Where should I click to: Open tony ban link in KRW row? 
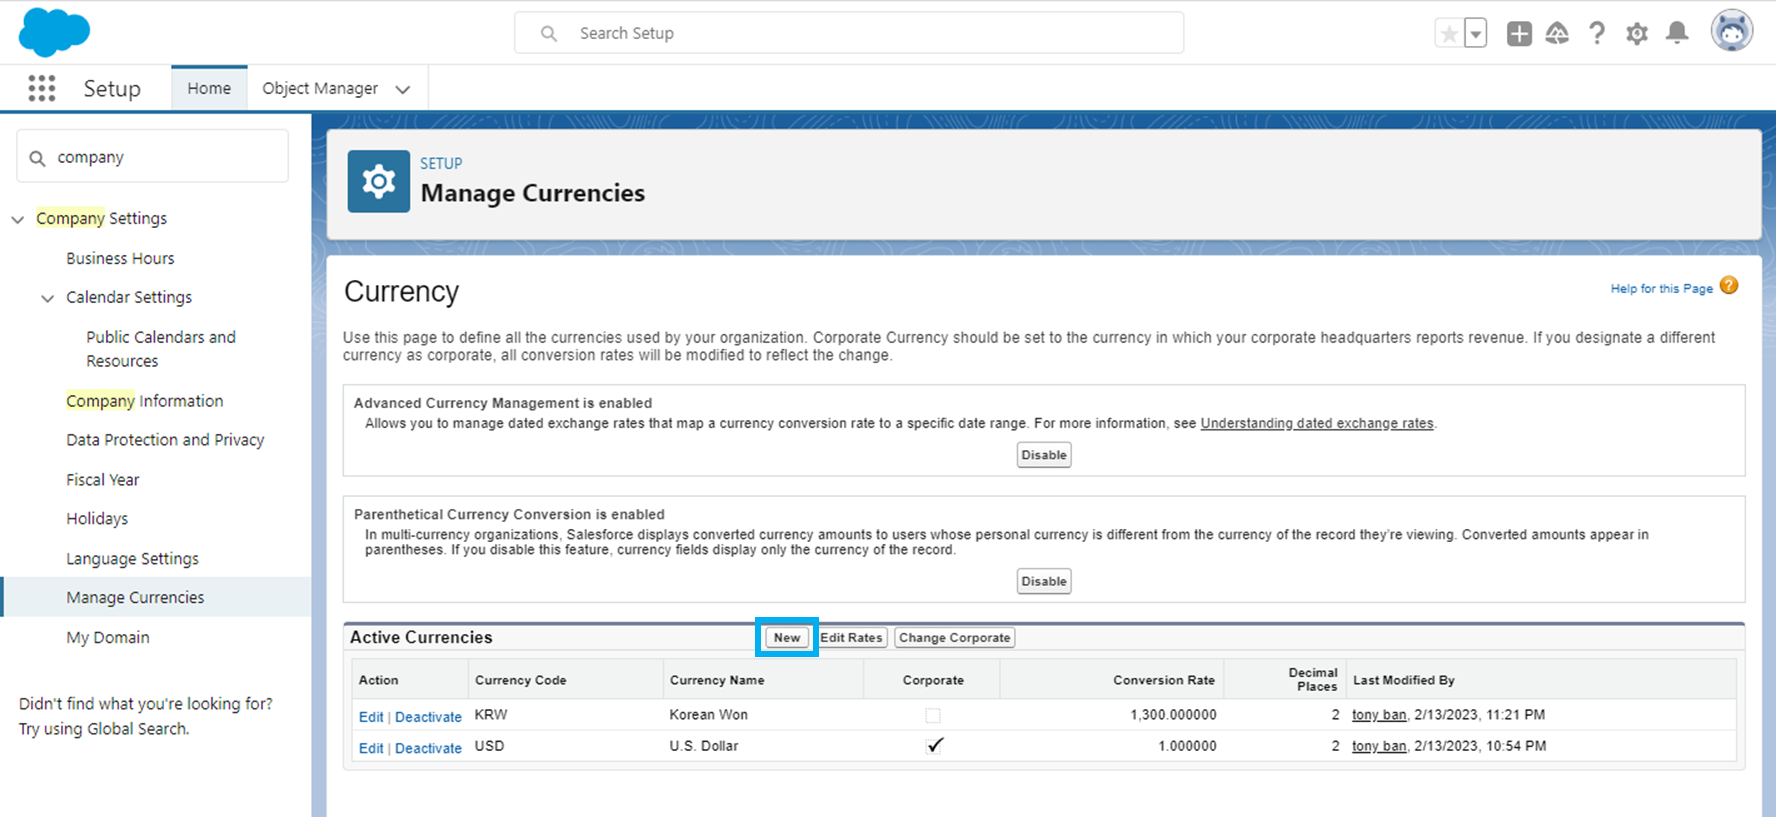tap(1379, 715)
